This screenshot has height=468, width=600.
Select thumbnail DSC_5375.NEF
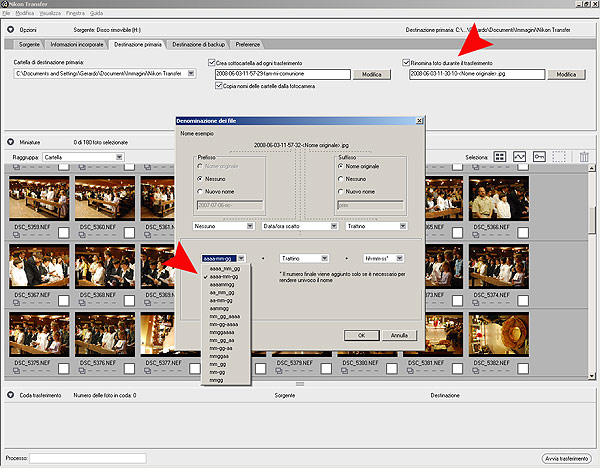[x=39, y=334]
